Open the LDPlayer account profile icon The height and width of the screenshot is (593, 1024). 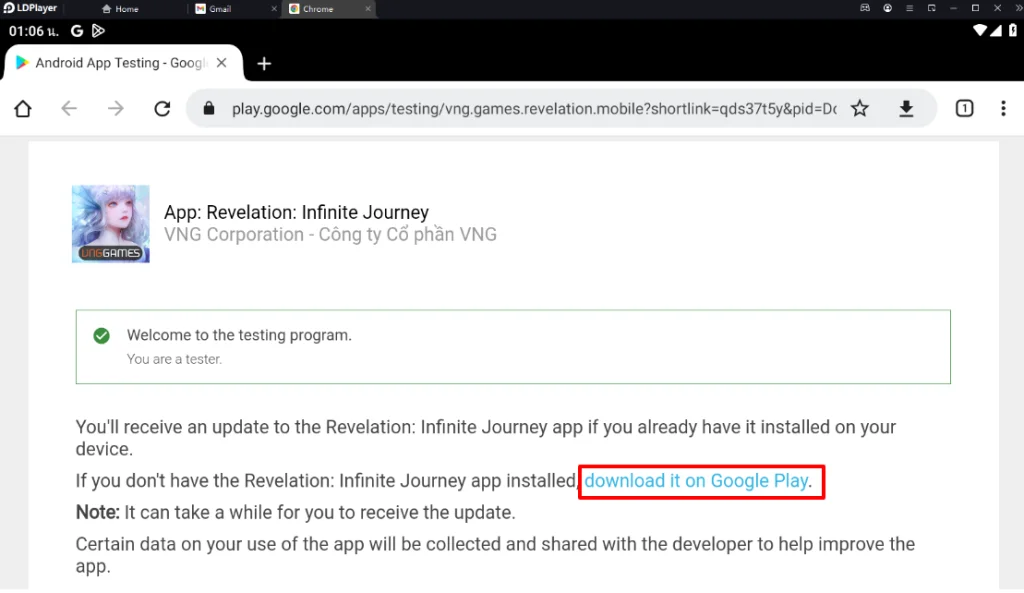[888, 8]
